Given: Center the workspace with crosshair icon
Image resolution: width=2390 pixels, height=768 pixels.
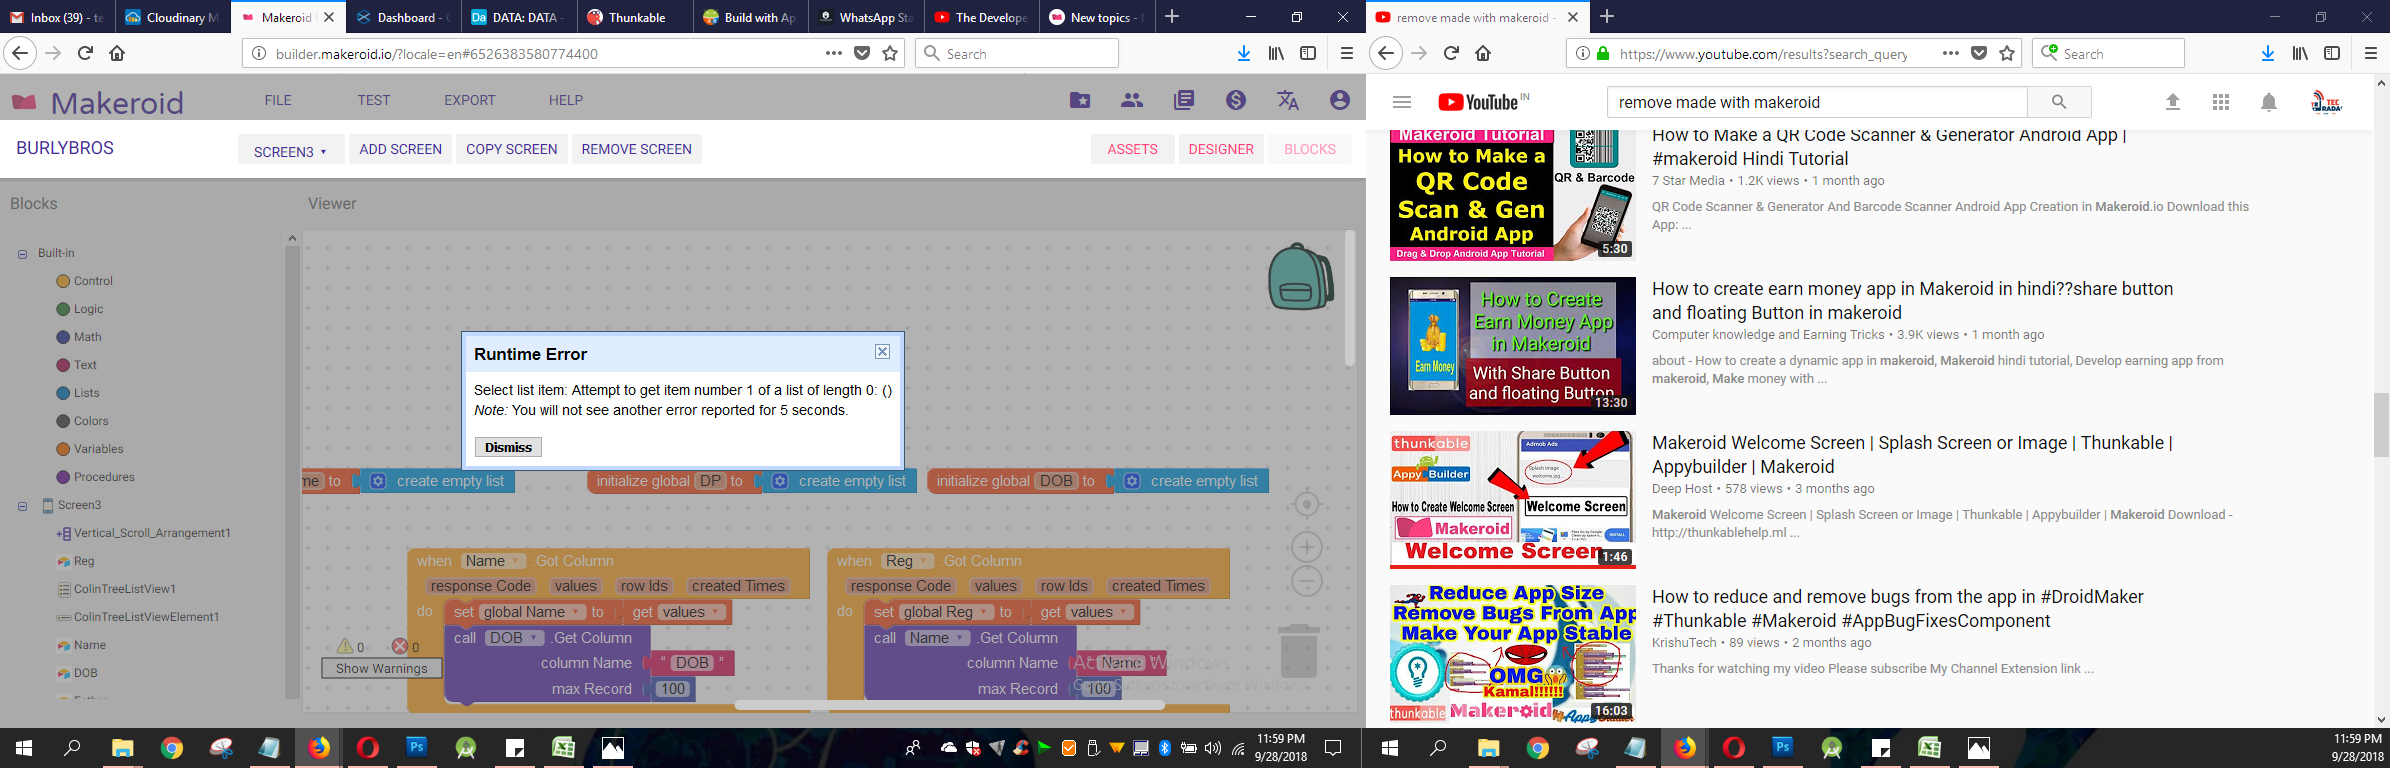Looking at the screenshot, I should point(1307,504).
